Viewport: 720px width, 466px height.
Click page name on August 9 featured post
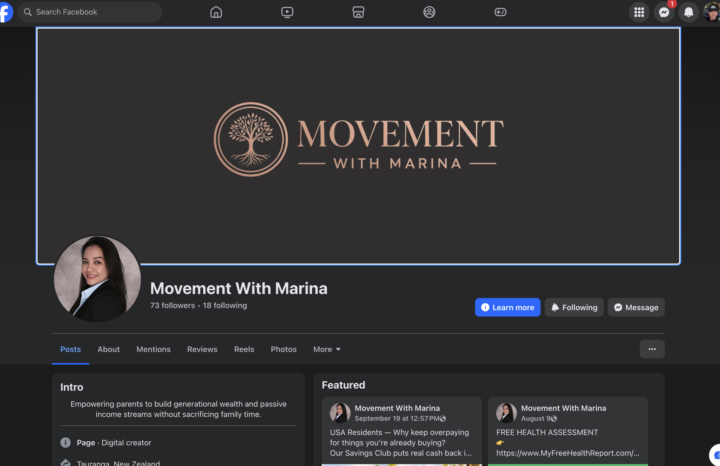(x=563, y=408)
